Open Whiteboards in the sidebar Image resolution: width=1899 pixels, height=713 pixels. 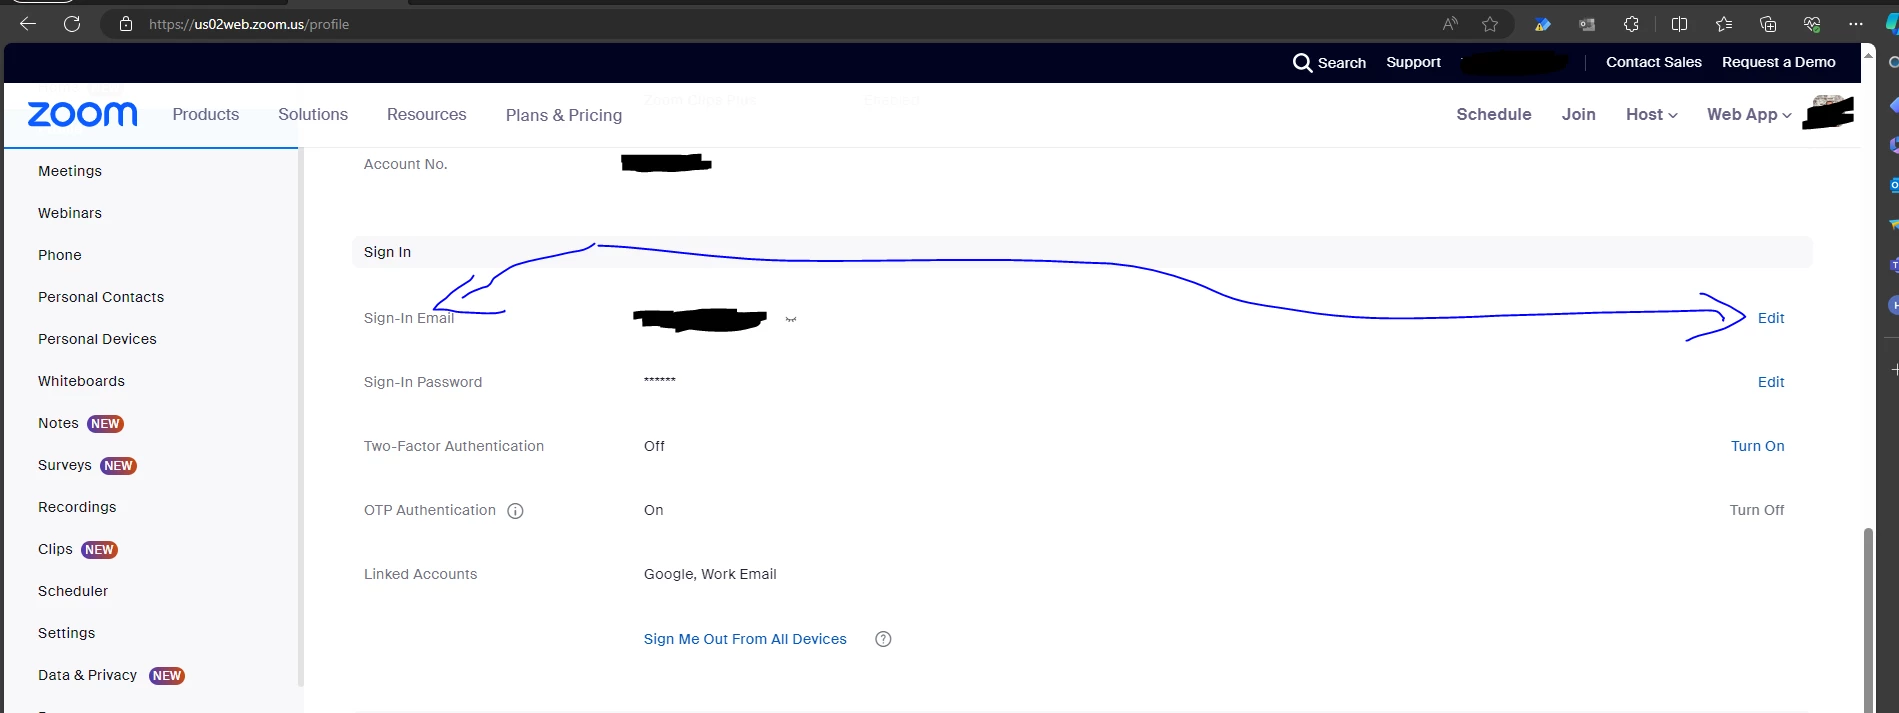tap(81, 381)
